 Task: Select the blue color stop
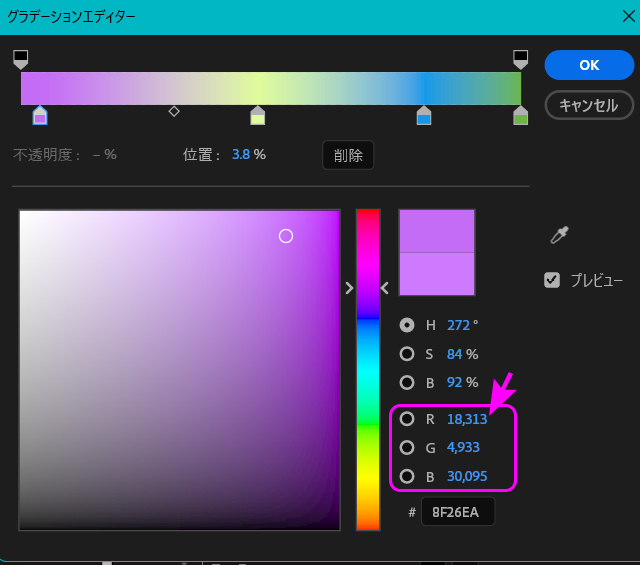(x=424, y=116)
